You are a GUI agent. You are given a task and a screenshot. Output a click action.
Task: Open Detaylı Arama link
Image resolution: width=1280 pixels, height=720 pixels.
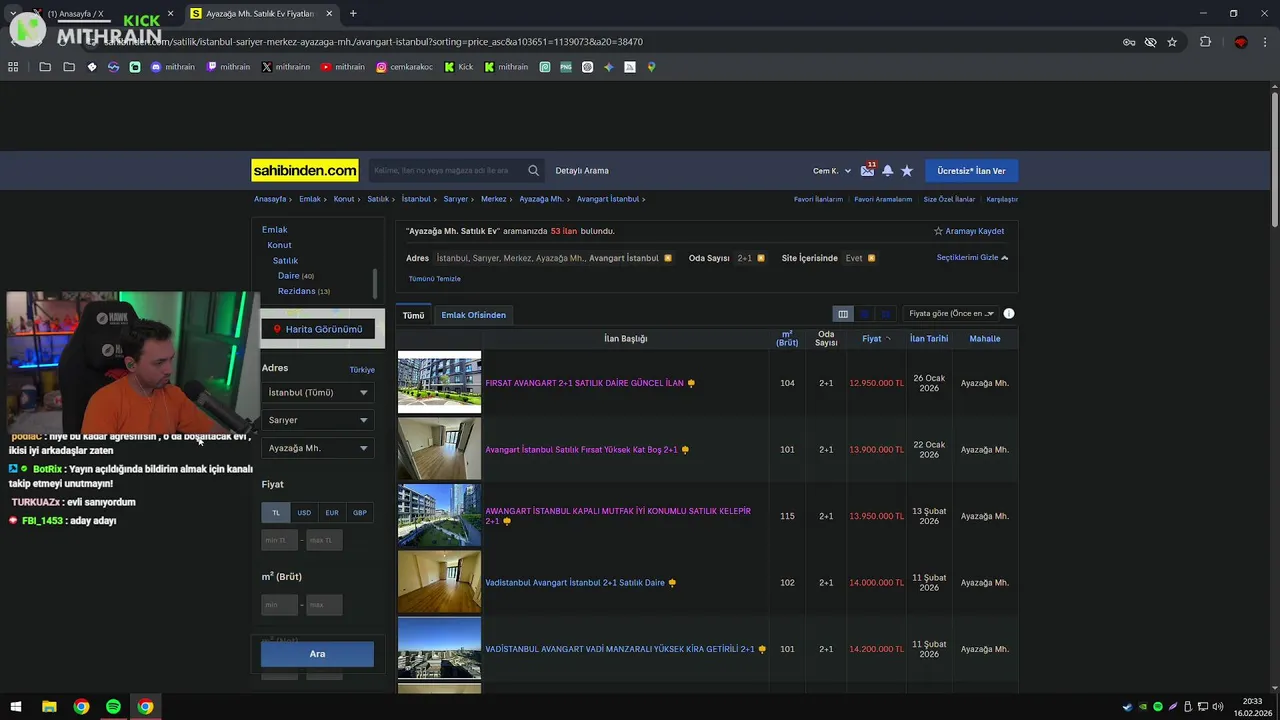pos(582,171)
